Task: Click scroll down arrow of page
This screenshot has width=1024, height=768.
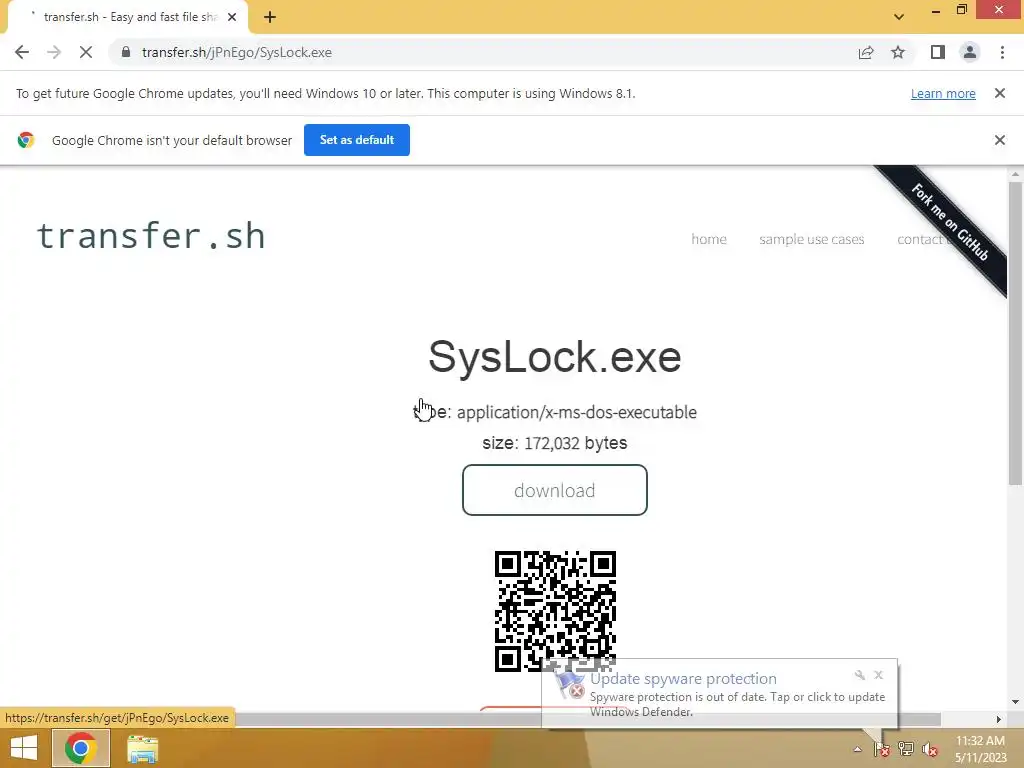Action: (x=1015, y=702)
